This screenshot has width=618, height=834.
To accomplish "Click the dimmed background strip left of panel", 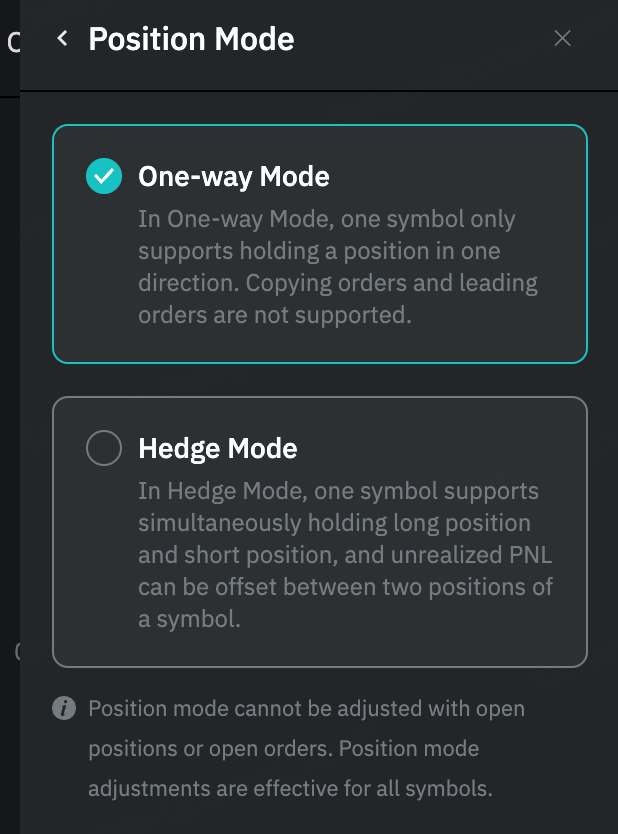I will (9, 400).
